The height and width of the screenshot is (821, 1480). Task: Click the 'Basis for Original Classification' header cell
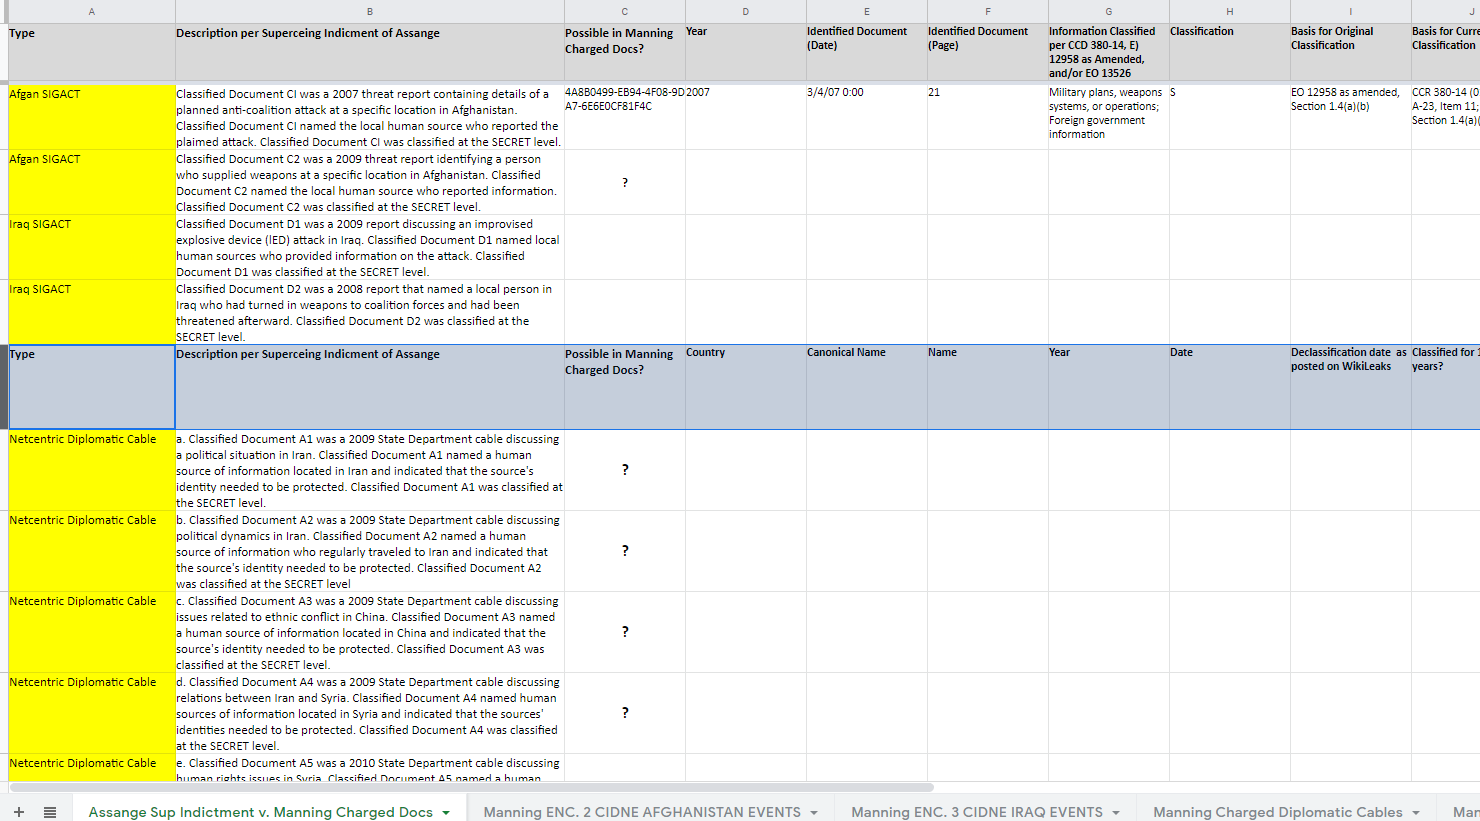(x=1351, y=53)
